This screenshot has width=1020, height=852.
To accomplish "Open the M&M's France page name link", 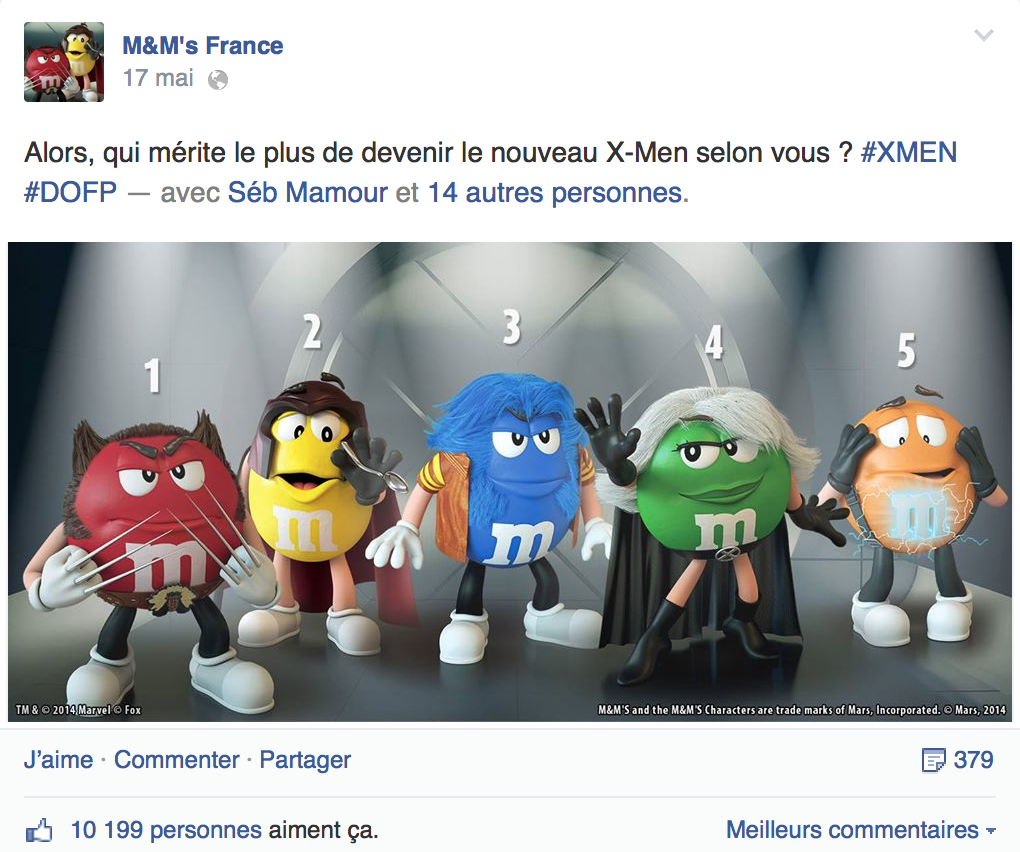I will pyautogui.click(x=202, y=45).
